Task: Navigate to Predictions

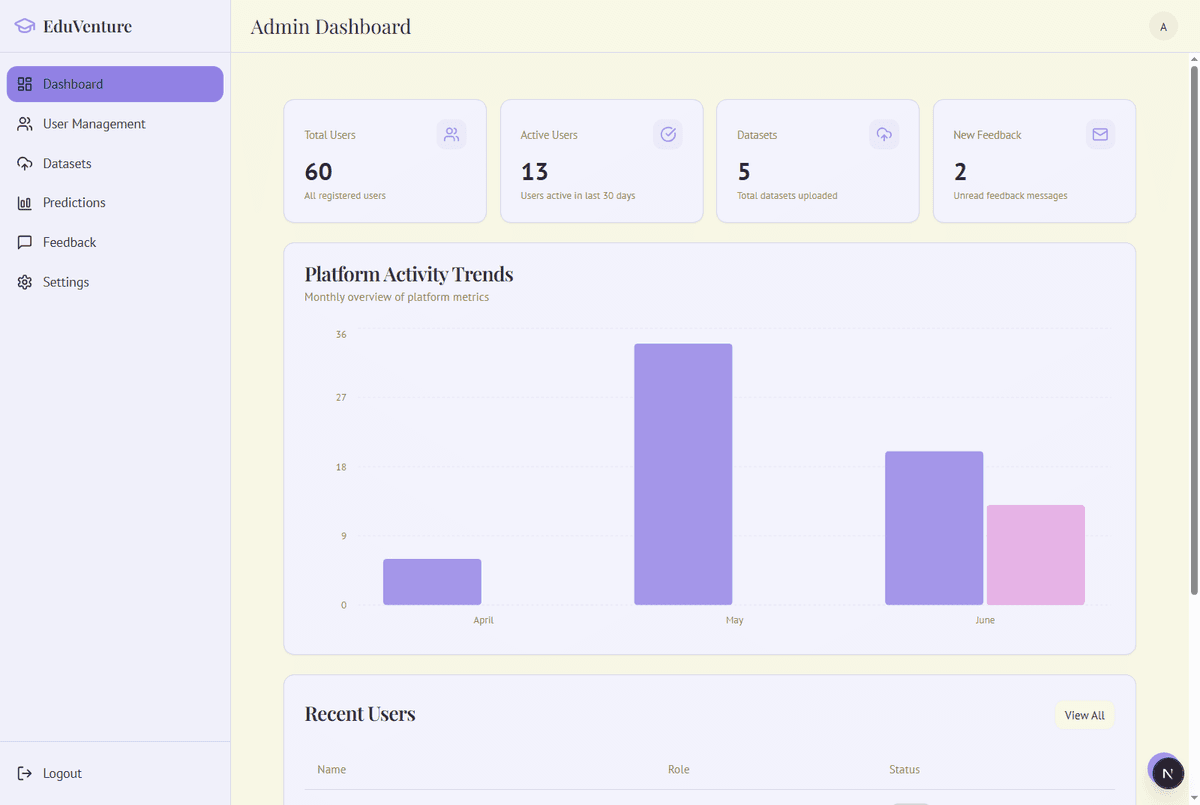Action: point(115,203)
